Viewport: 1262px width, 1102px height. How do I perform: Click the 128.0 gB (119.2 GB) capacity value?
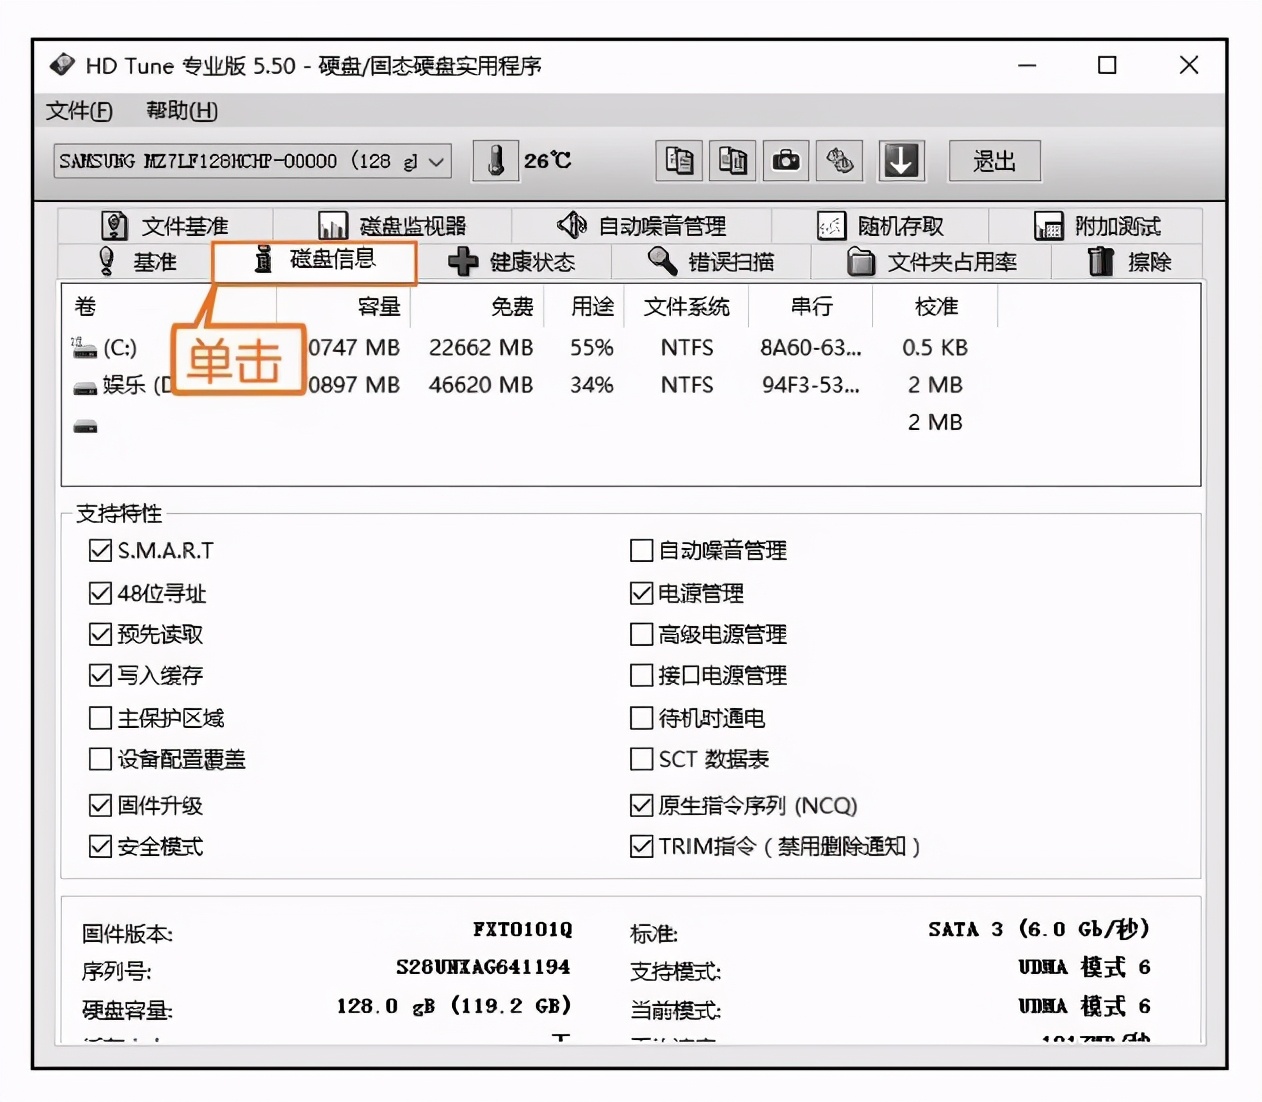pyautogui.click(x=454, y=1006)
